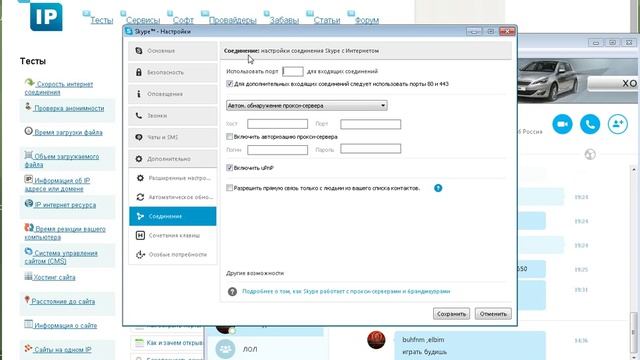Open Проверка анонимности link
640x360 pixels.
coord(69,108)
